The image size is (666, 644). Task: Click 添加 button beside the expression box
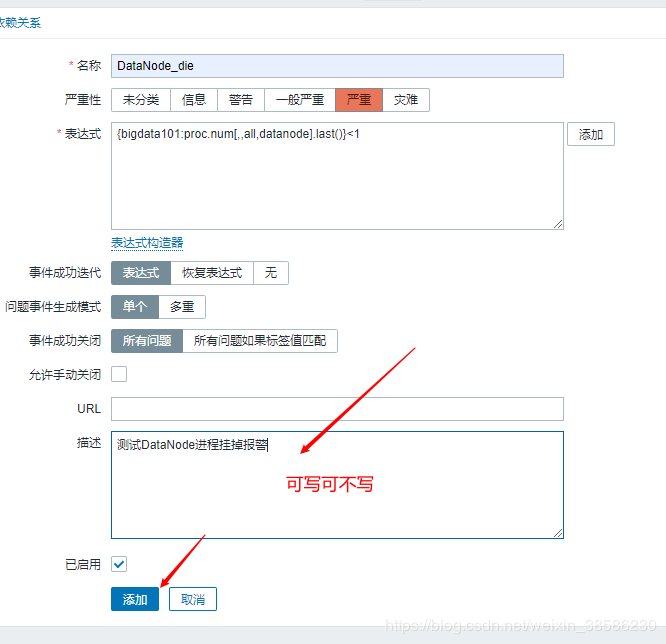click(x=591, y=134)
